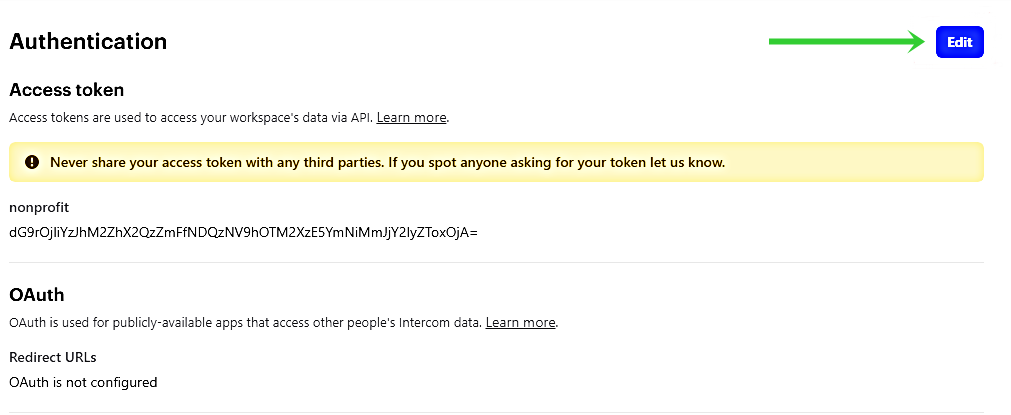Click the OAuth section heading
The width and height of the screenshot is (1011, 415).
37,295
